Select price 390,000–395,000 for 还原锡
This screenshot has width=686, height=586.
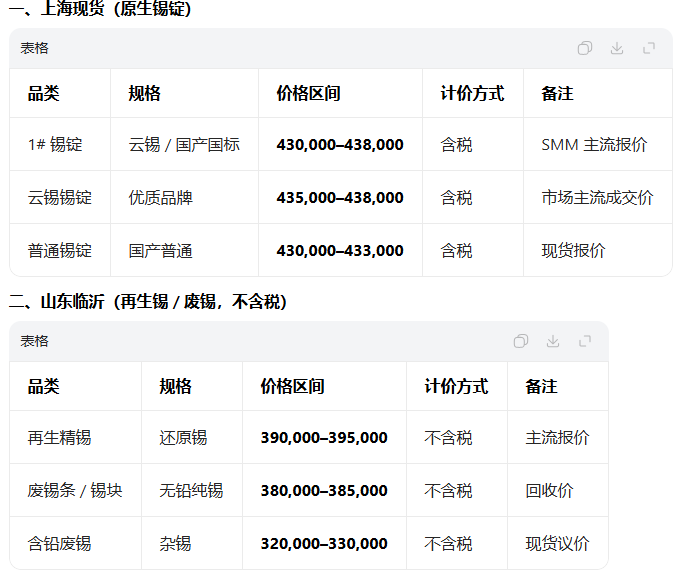tap(324, 438)
